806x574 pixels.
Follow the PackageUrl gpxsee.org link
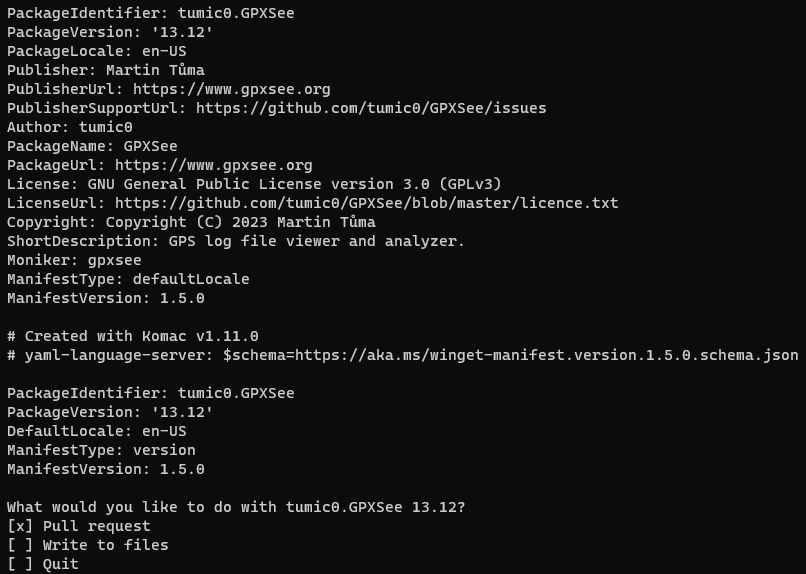point(213,165)
